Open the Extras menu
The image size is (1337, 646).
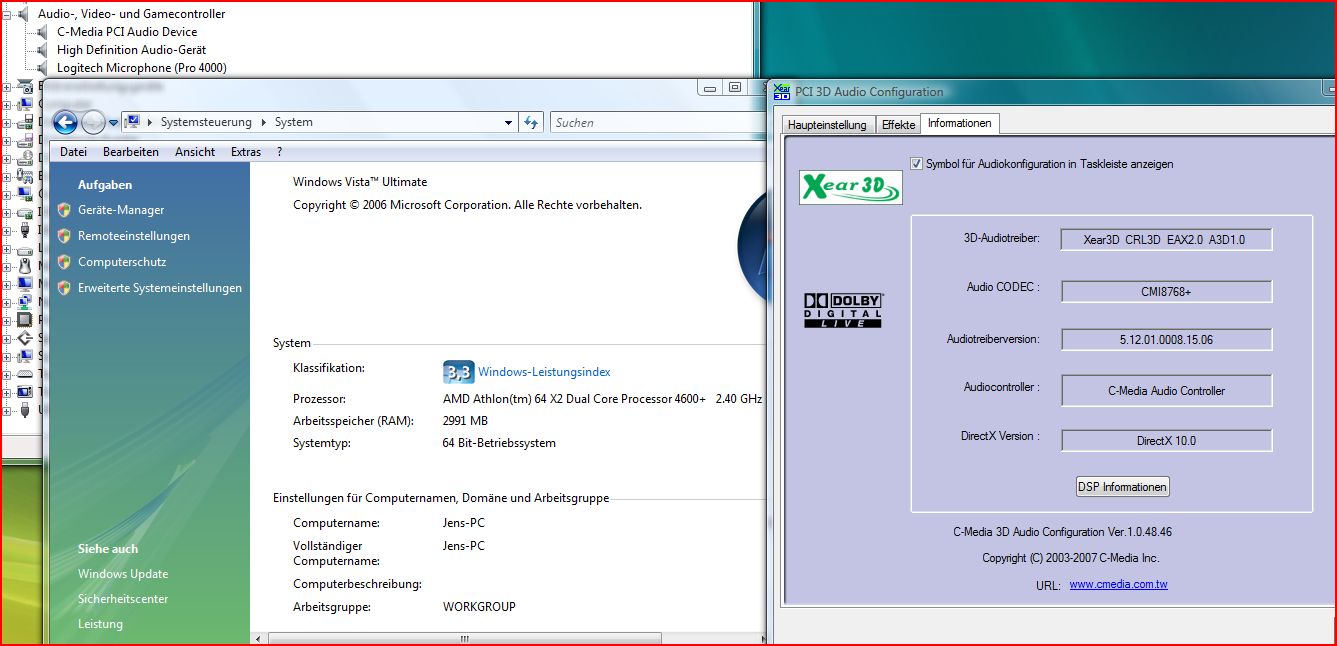pyautogui.click(x=246, y=152)
